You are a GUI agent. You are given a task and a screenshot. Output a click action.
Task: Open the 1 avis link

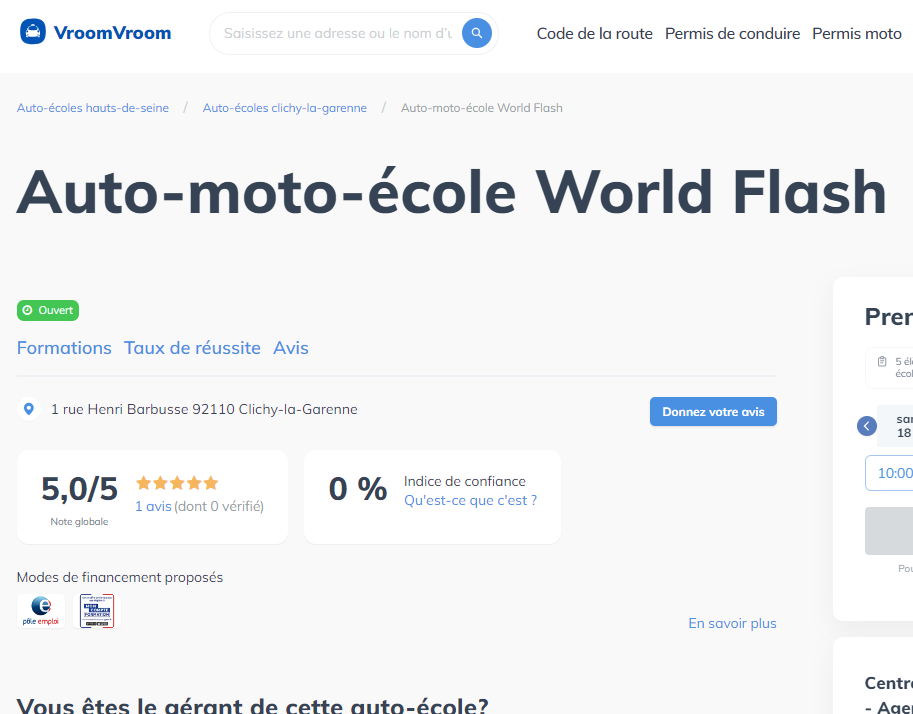point(153,506)
